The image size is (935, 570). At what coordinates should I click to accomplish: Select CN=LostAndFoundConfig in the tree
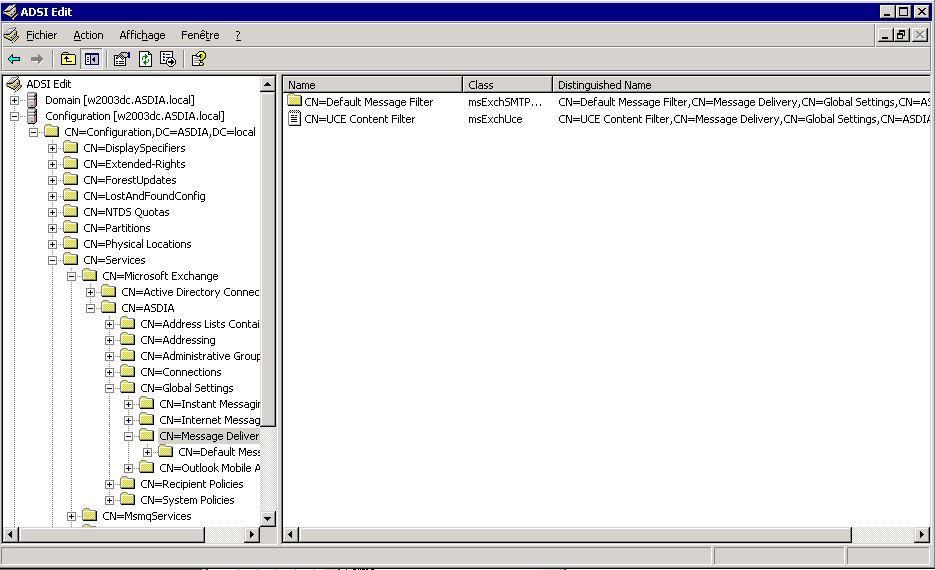coord(144,196)
